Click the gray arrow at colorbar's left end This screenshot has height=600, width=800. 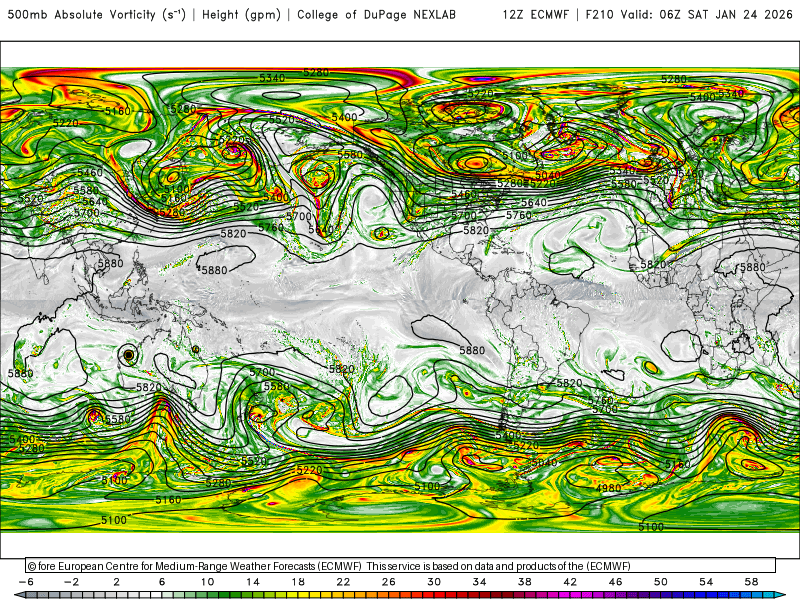(19, 595)
